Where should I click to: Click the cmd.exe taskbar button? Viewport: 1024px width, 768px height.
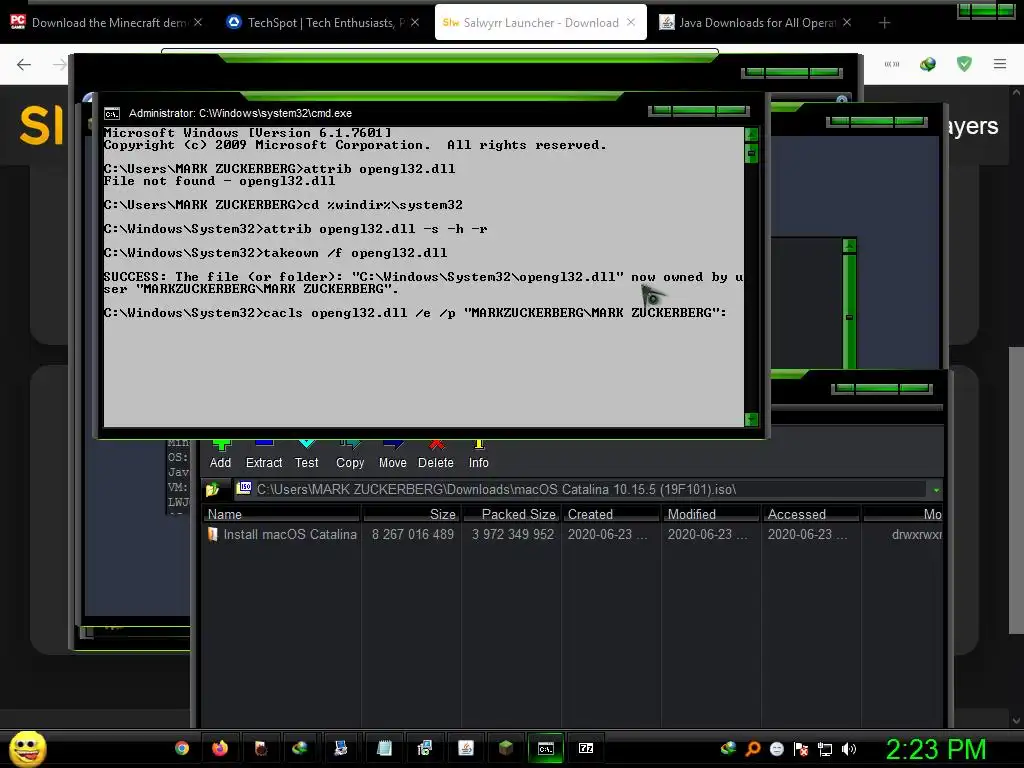pyautogui.click(x=545, y=748)
